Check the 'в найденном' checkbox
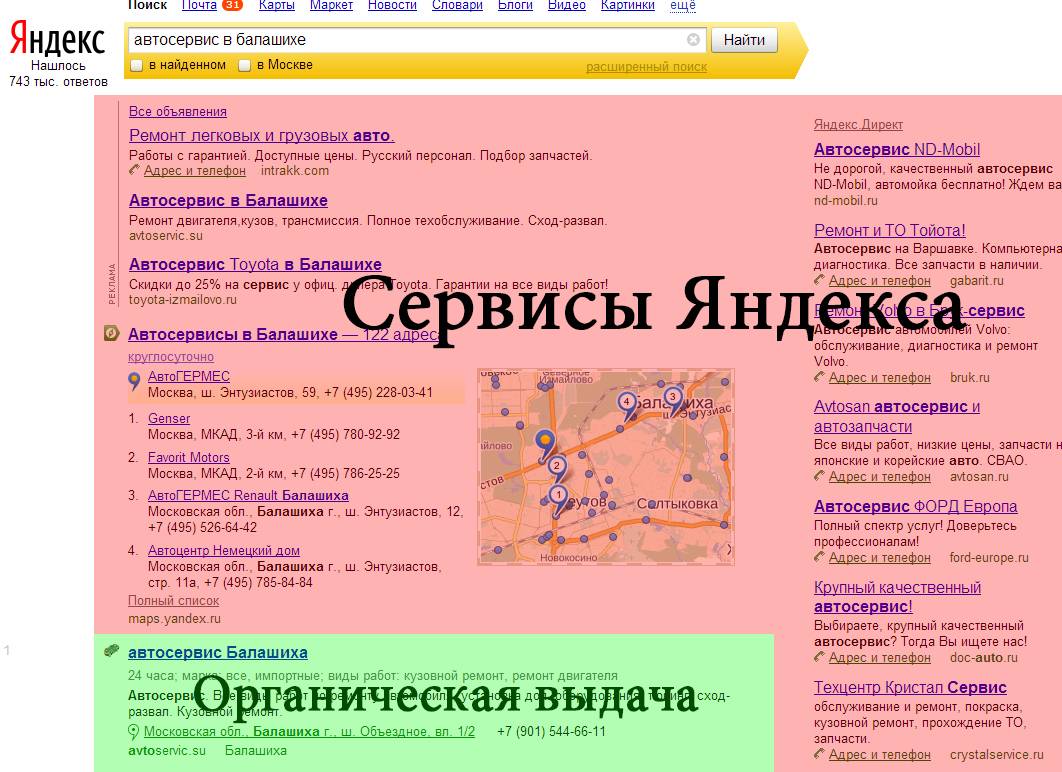Viewport: 1062px width, 772px height. pos(136,66)
